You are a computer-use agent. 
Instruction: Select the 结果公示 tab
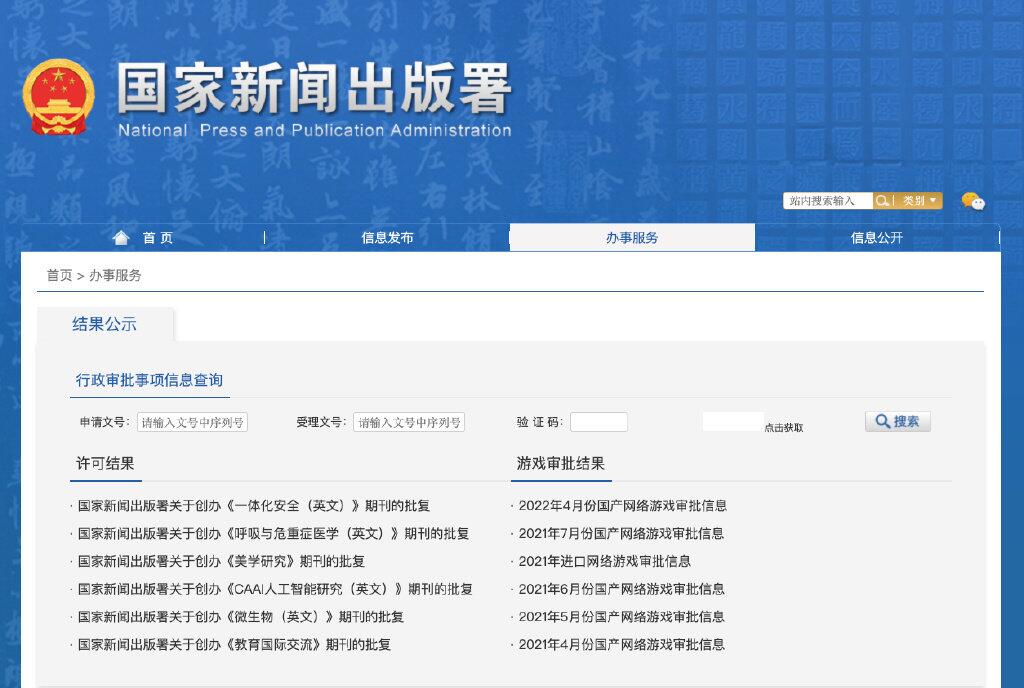(106, 324)
